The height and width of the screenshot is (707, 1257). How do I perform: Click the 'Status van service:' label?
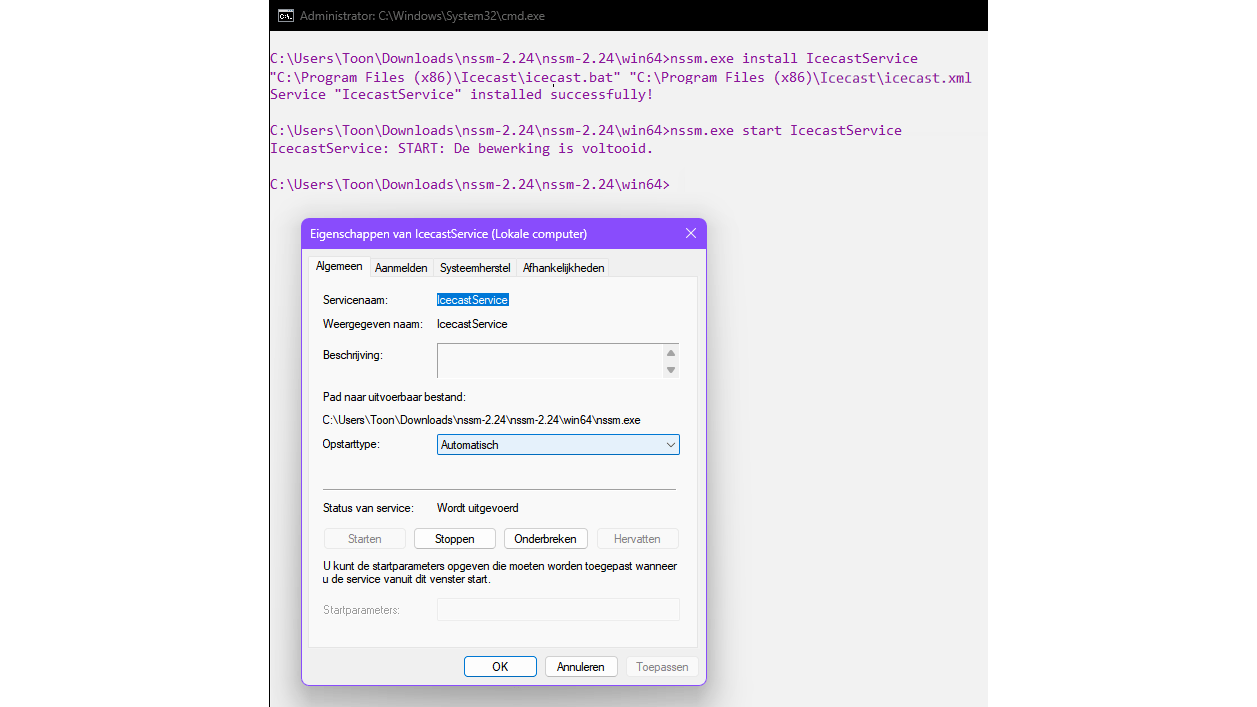(368, 508)
